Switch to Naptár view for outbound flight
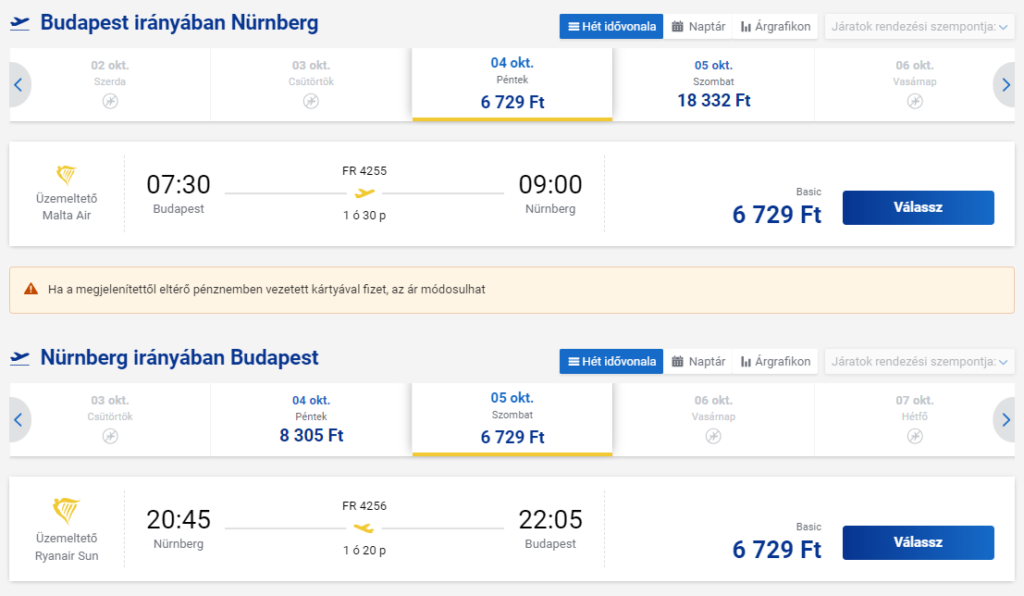This screenshot has height=596, width=1024. tap(698, 26)
